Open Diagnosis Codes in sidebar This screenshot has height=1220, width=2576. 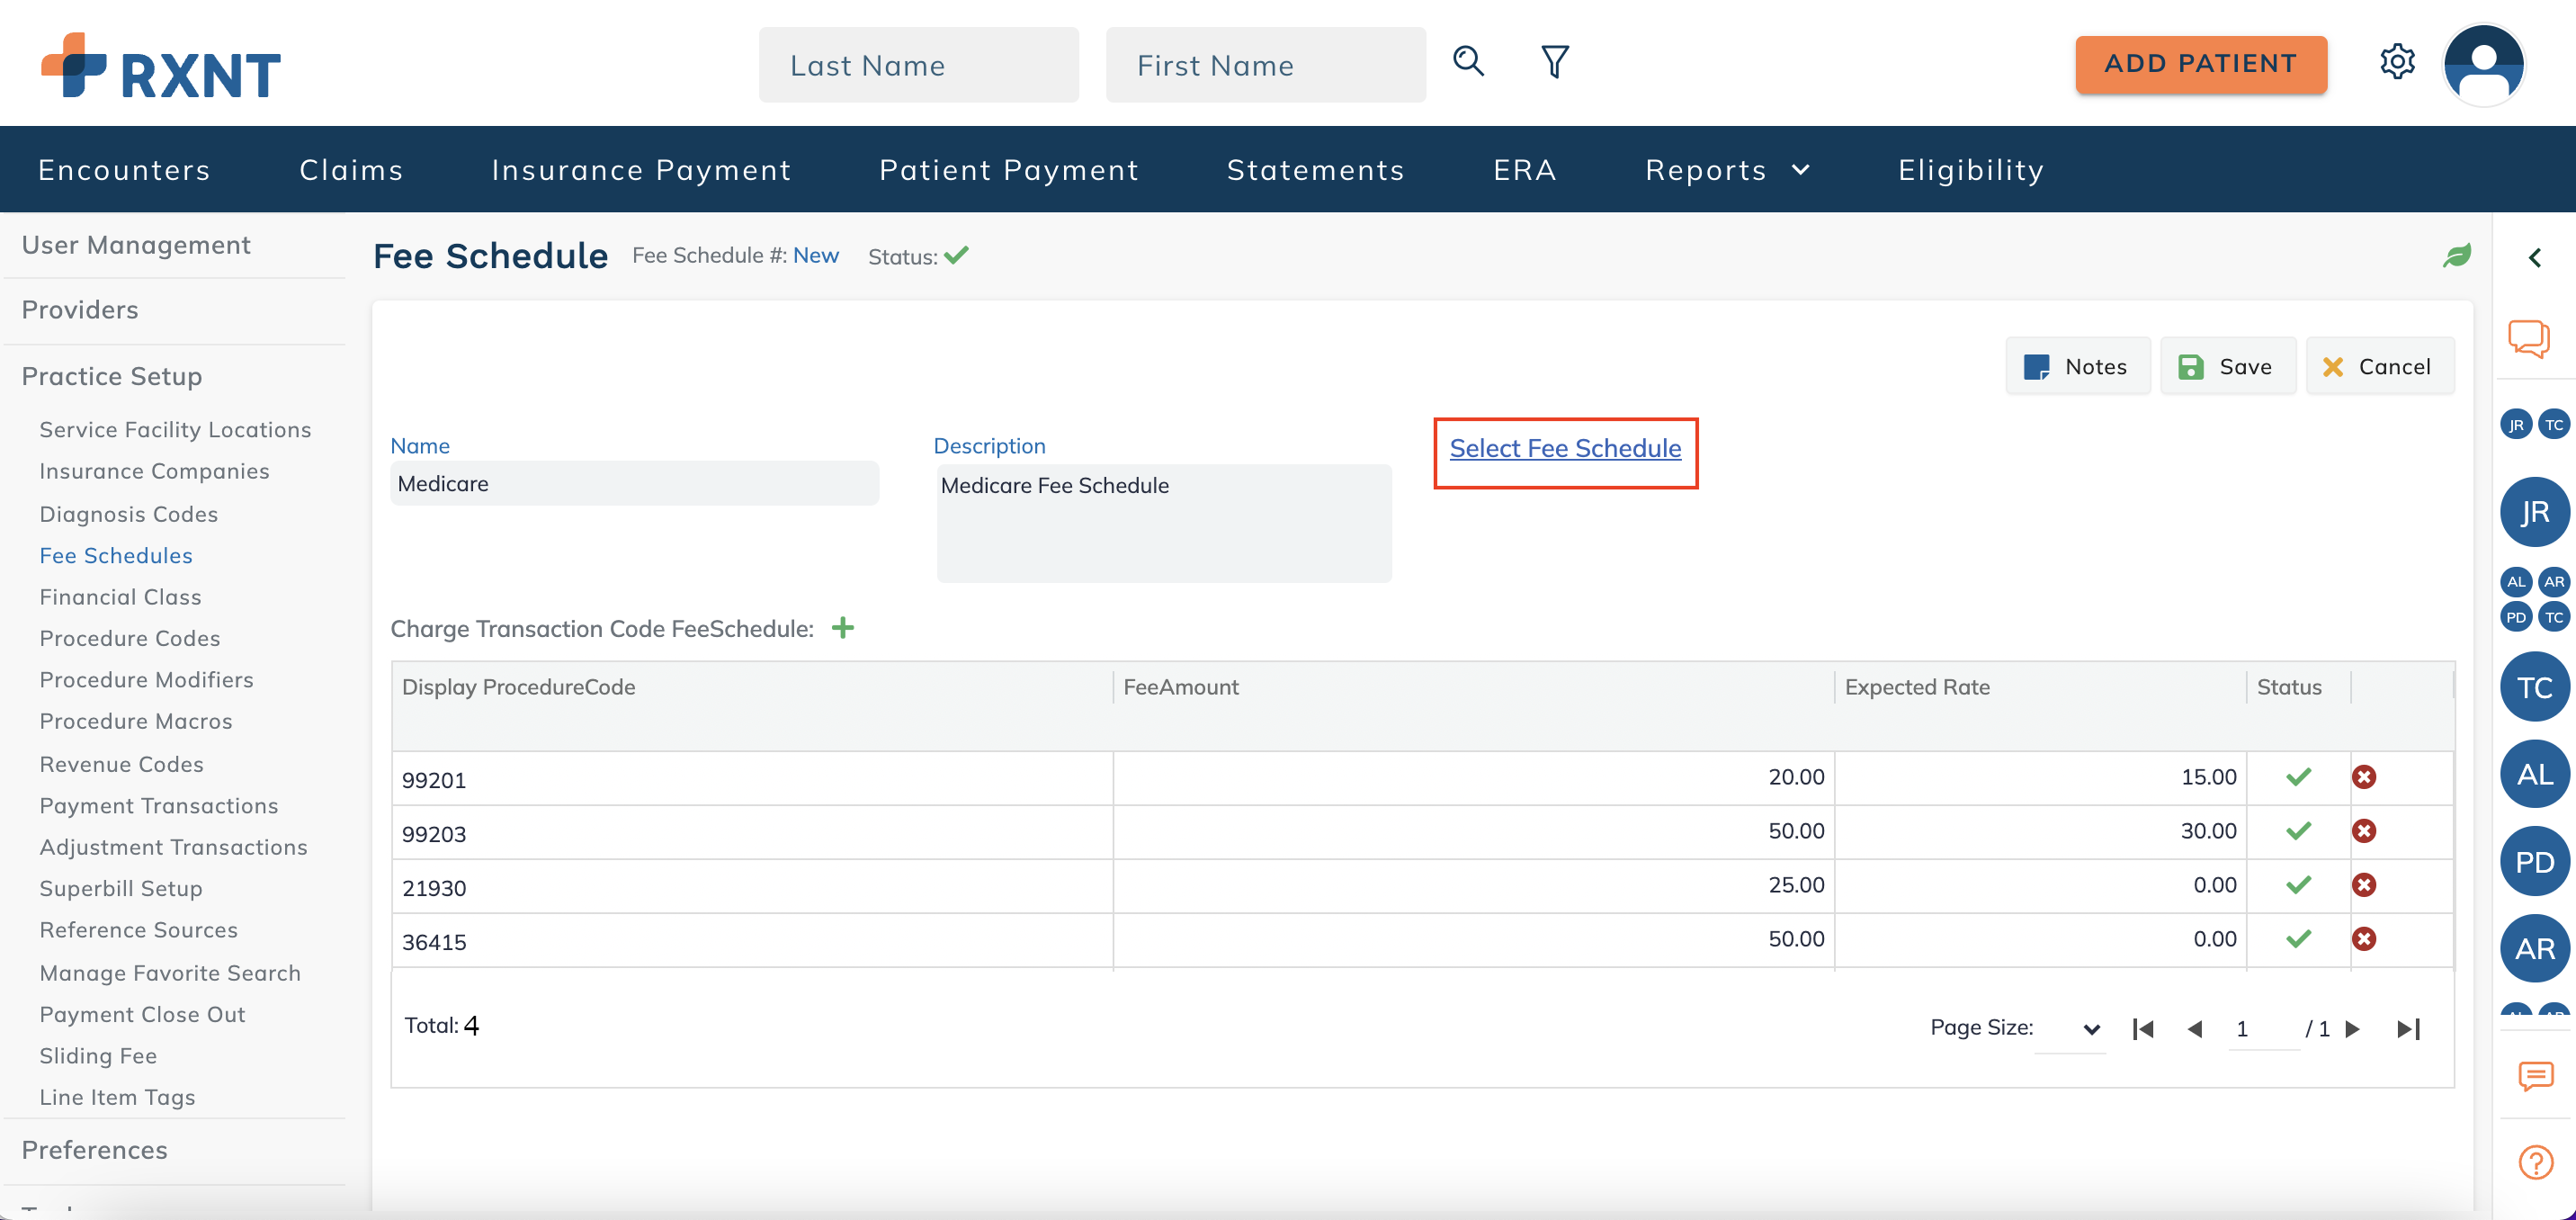click(x=128, y=514)
